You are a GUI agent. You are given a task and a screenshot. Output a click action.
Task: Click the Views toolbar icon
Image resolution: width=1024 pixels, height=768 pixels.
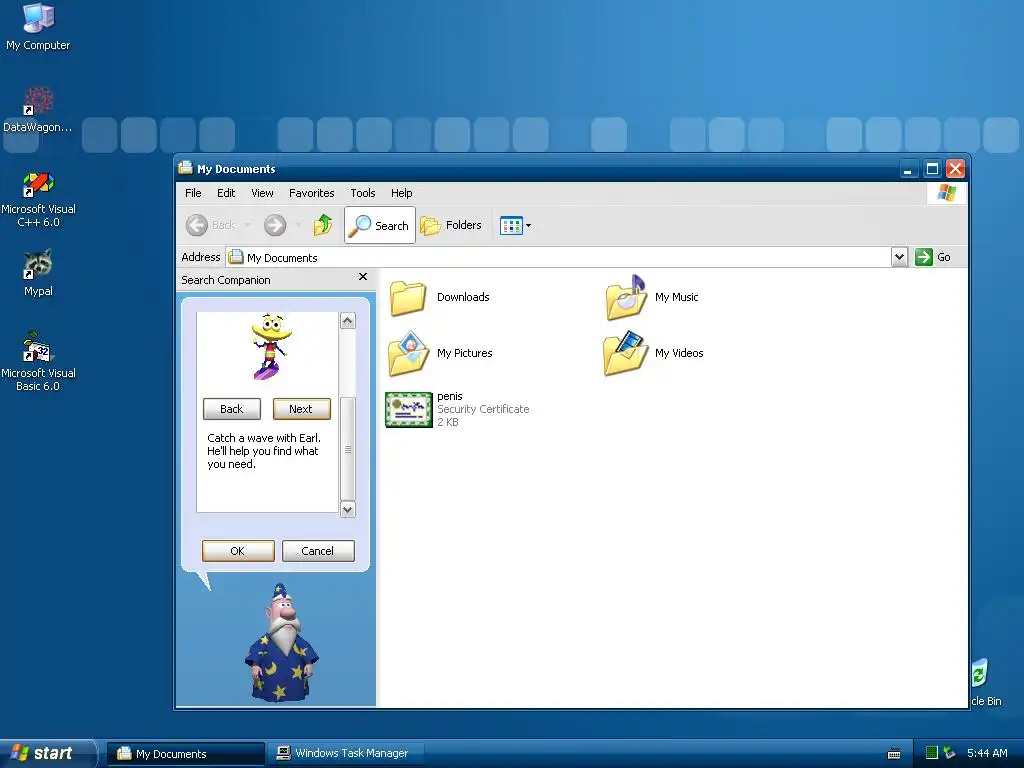click(x=511, y=226)
